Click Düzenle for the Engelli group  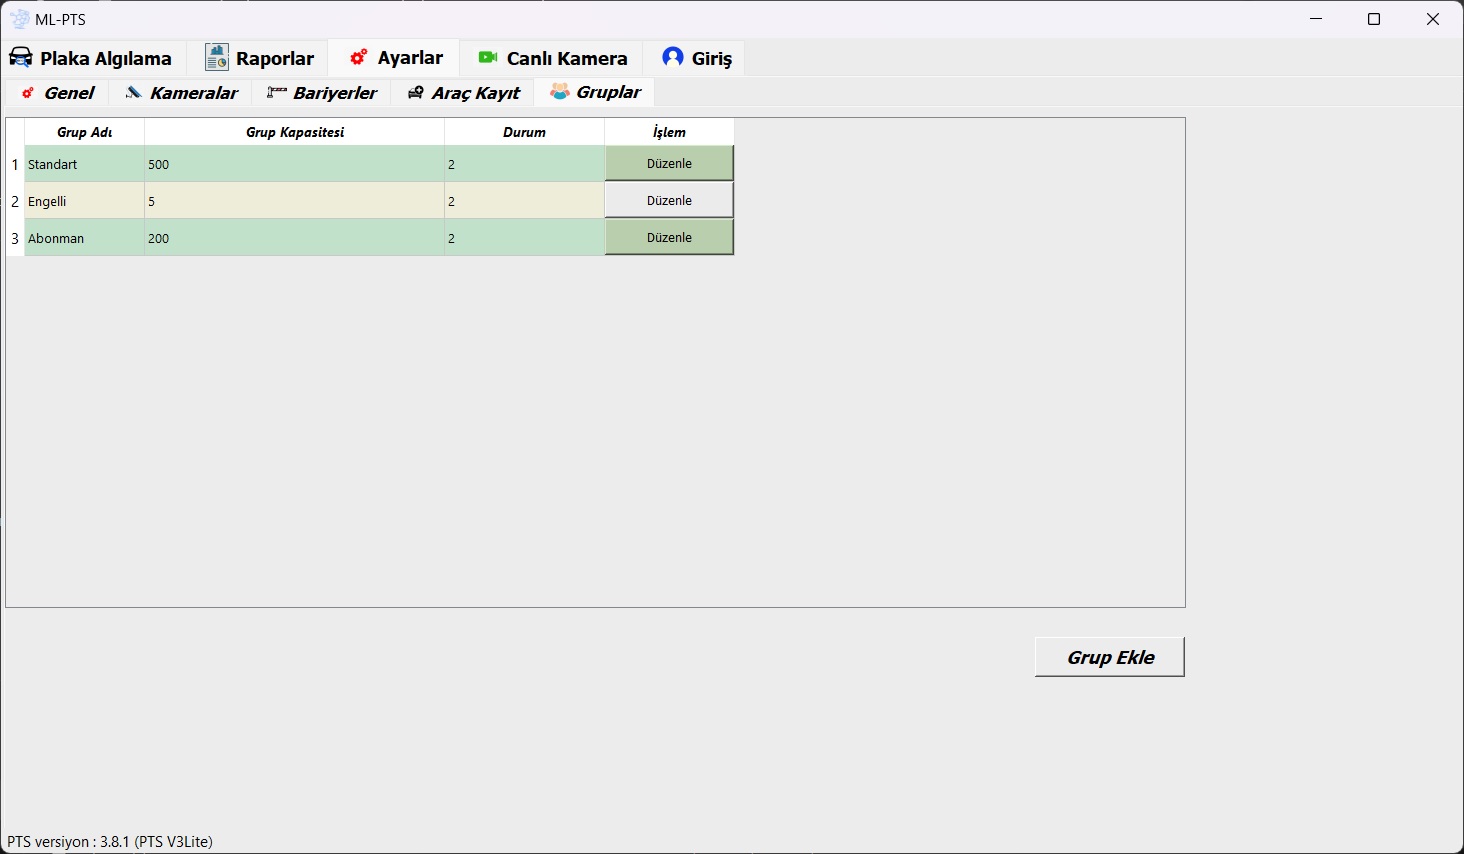[x=669, y=200]
